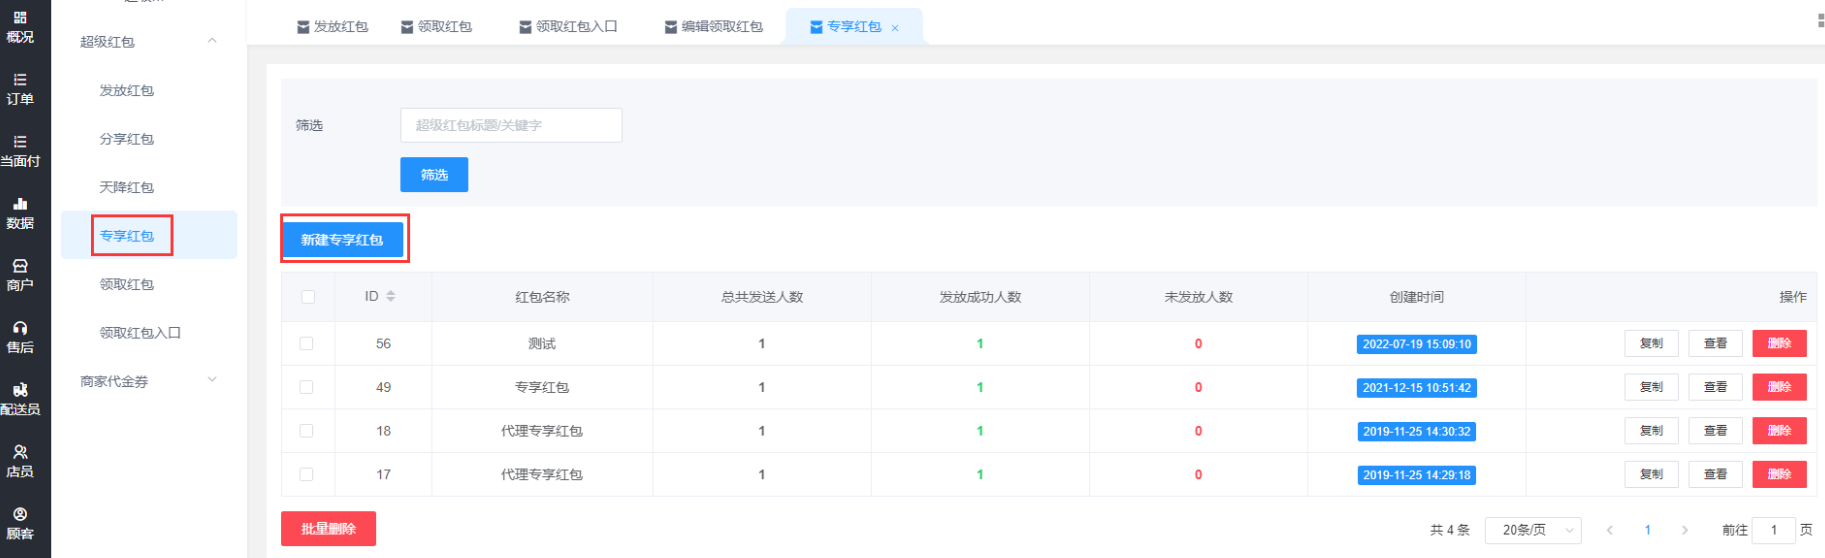Image resolution: width=1825 pixels, height=558 pixels.
Task: Switch to the 领取红包入口 tab
Action: coord(568,27)
